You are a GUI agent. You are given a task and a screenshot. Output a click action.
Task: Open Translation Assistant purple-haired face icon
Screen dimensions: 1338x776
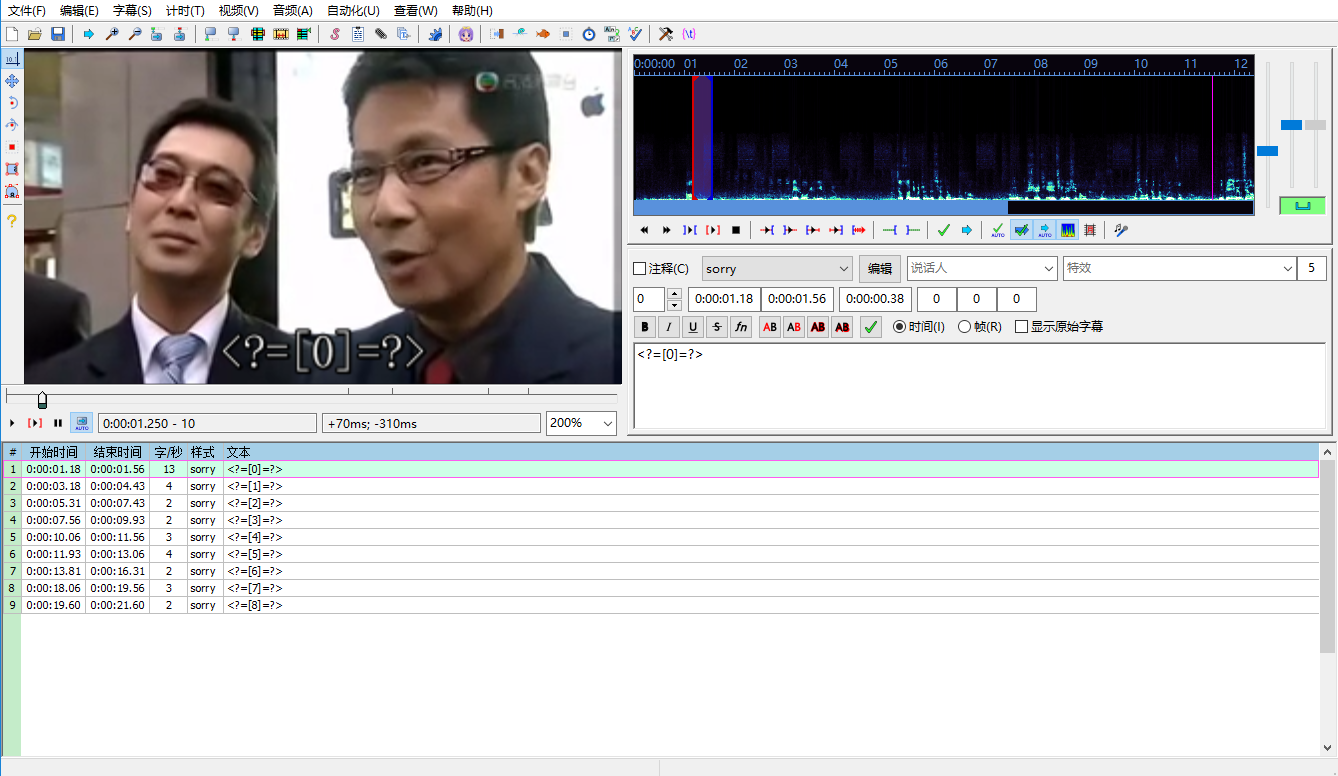point(466,34)
